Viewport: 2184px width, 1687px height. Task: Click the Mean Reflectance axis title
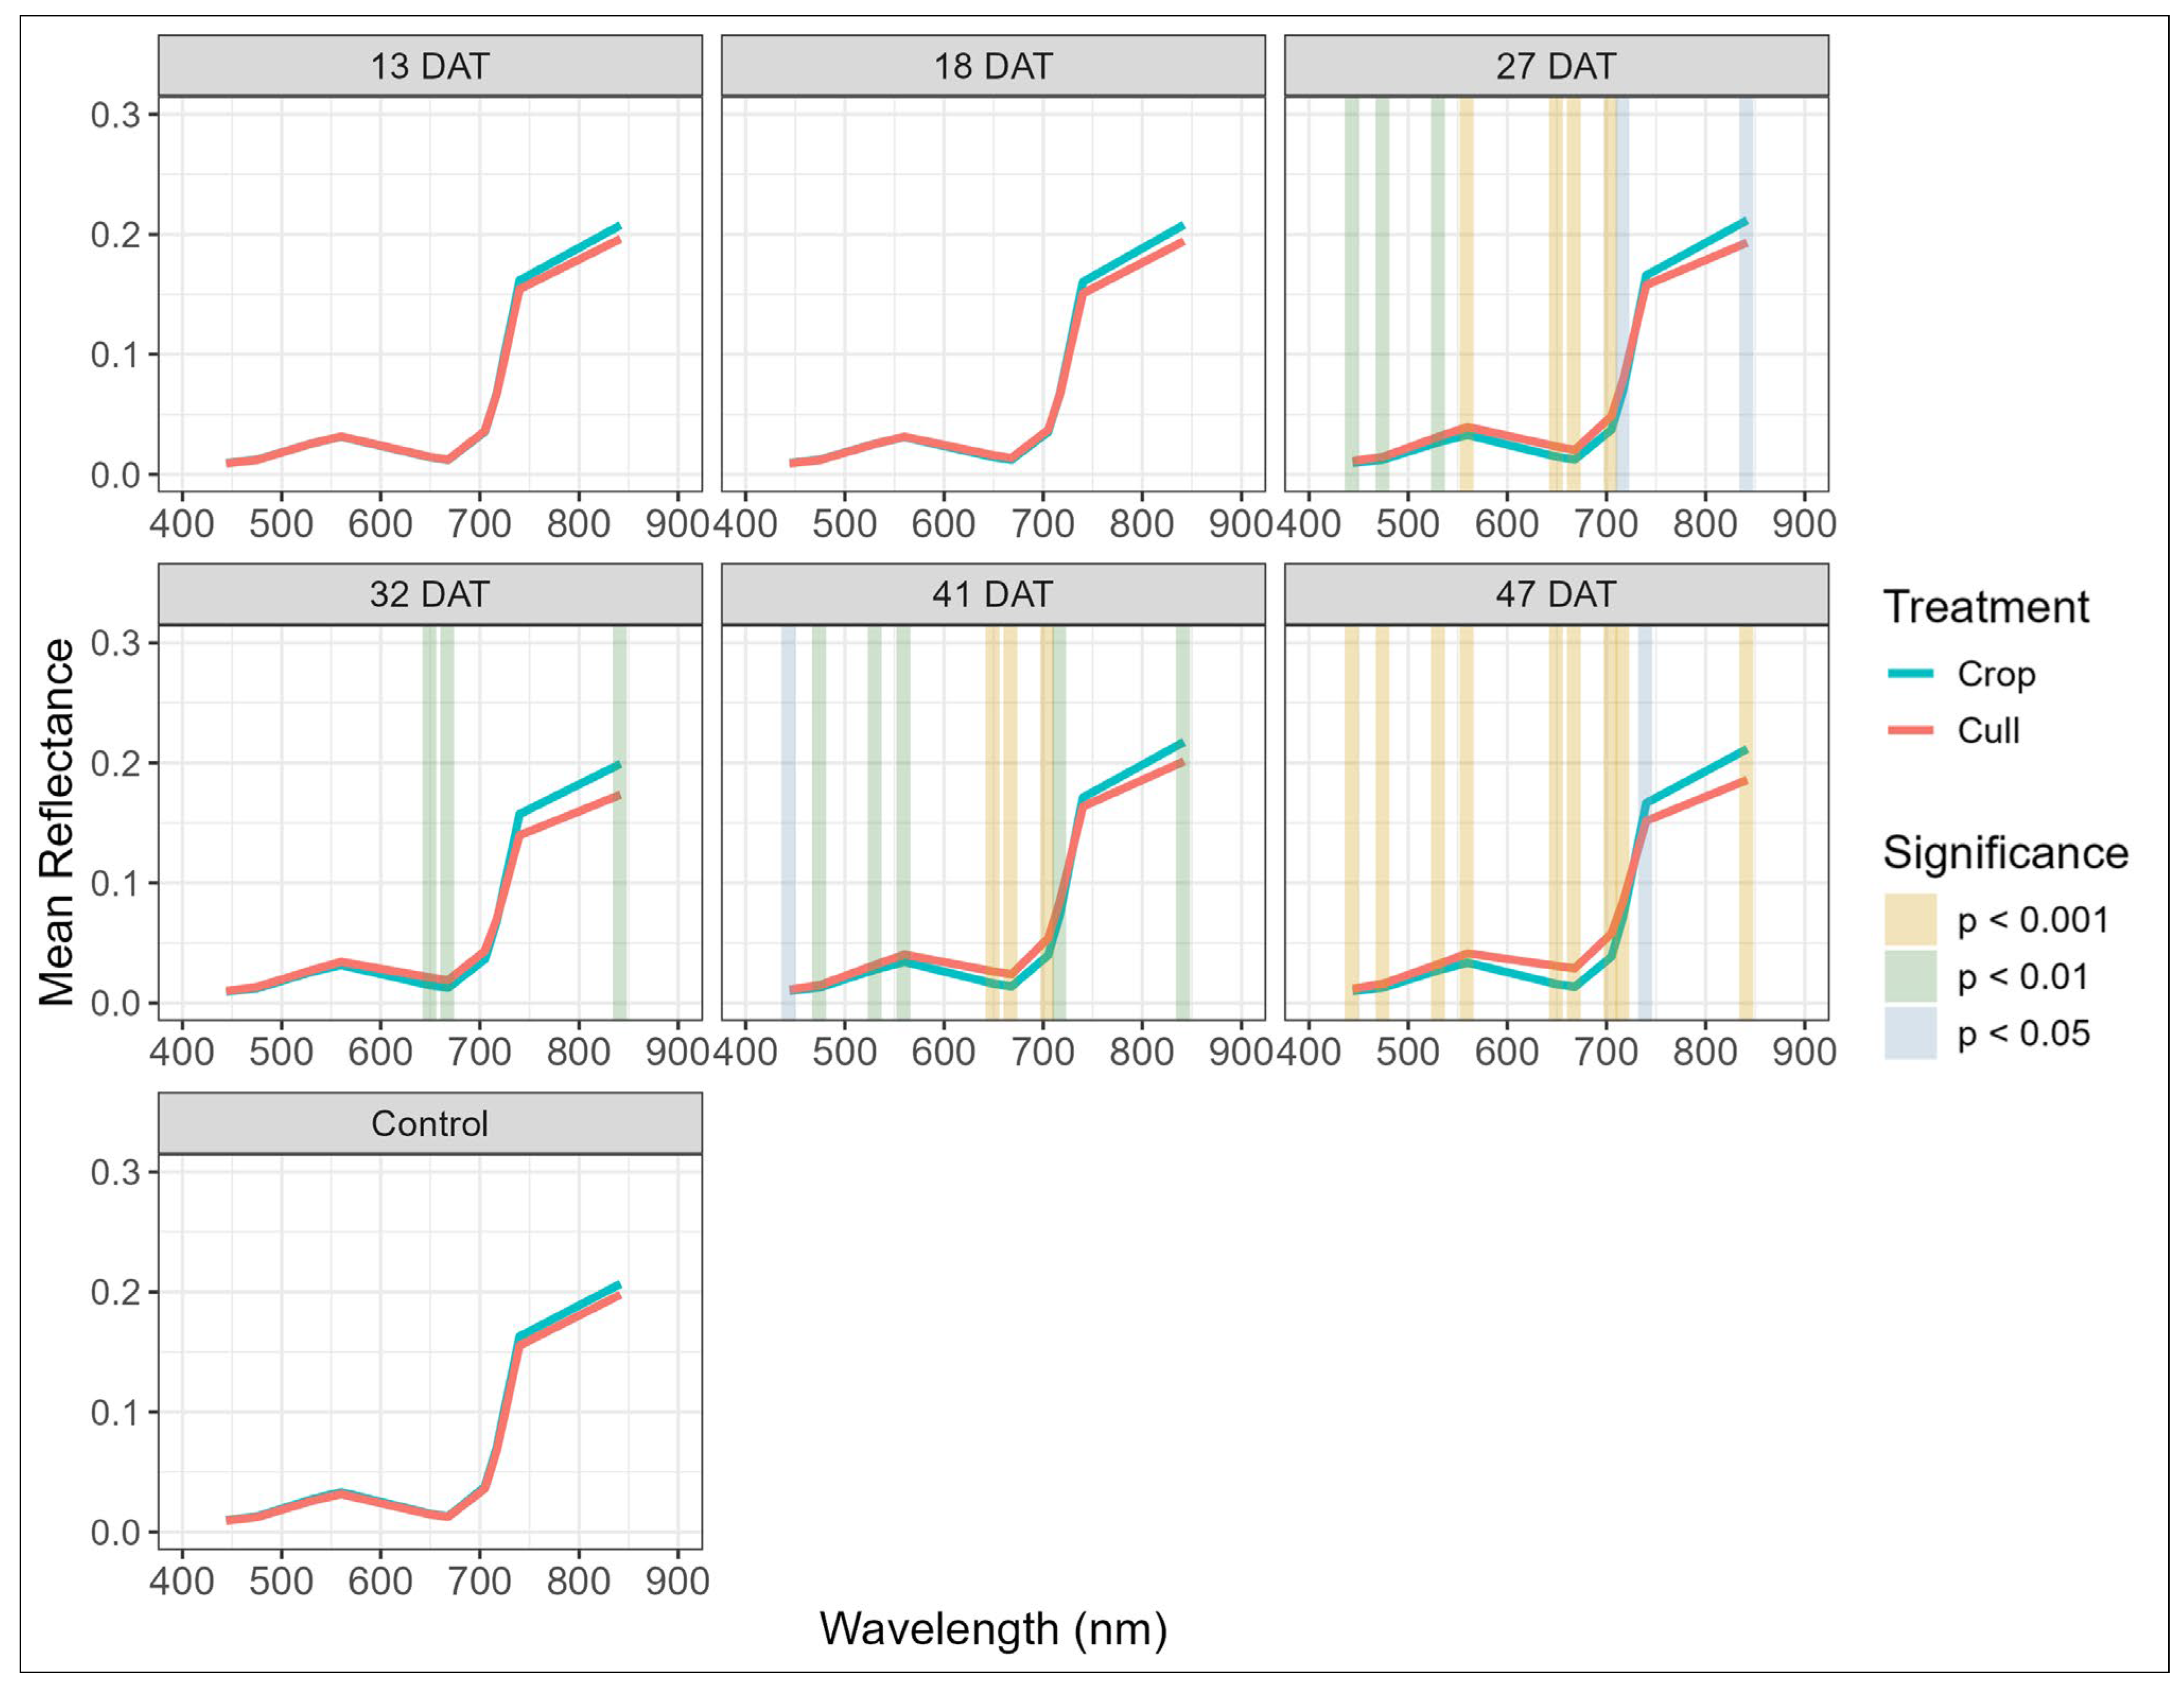coord(57,822)
